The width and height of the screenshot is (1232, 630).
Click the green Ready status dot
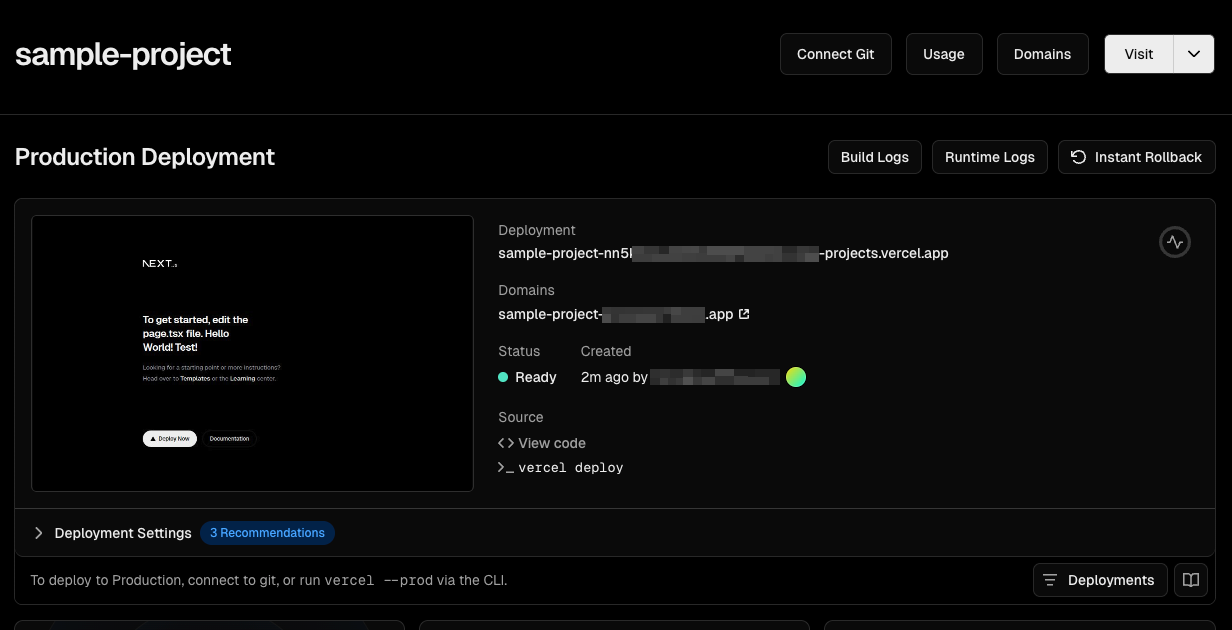pos(503,377)
